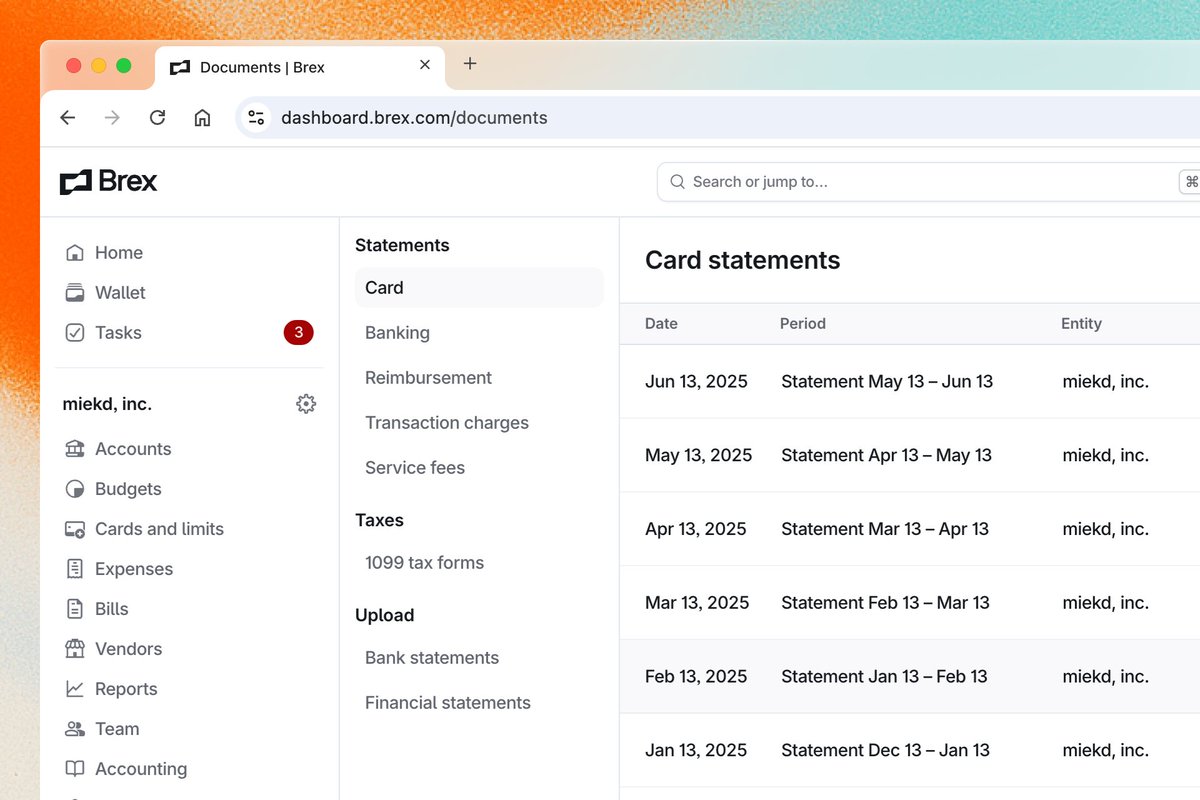
Task: Click the Period column header
Action: [803, 324]
